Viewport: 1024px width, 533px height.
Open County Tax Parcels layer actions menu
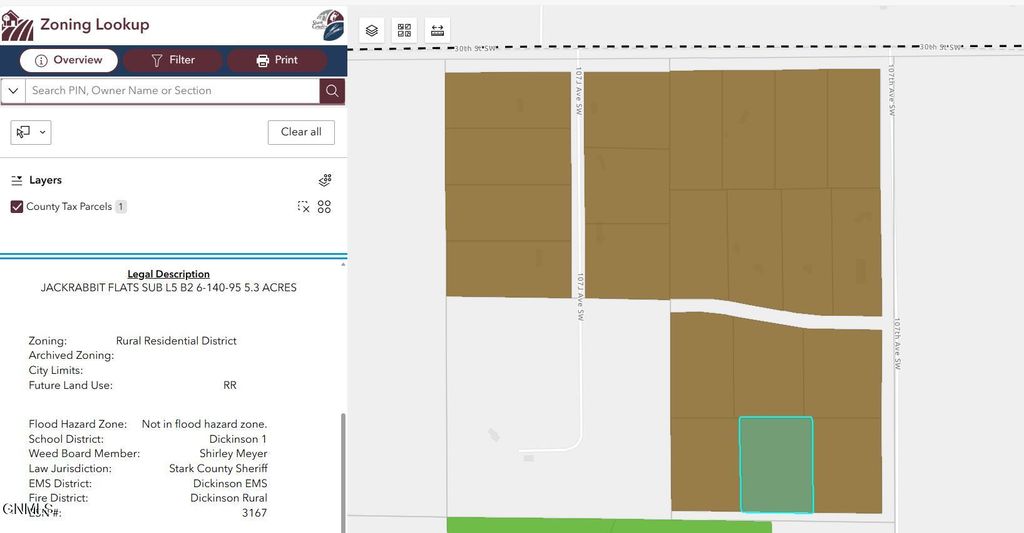[x=324, y=207]
